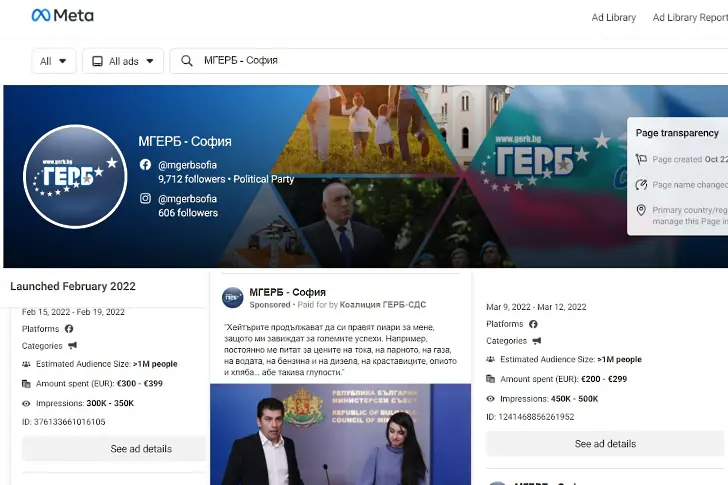
Task: Open the @mgerbsofia Instagram handle
Action: tap(188, 199)
